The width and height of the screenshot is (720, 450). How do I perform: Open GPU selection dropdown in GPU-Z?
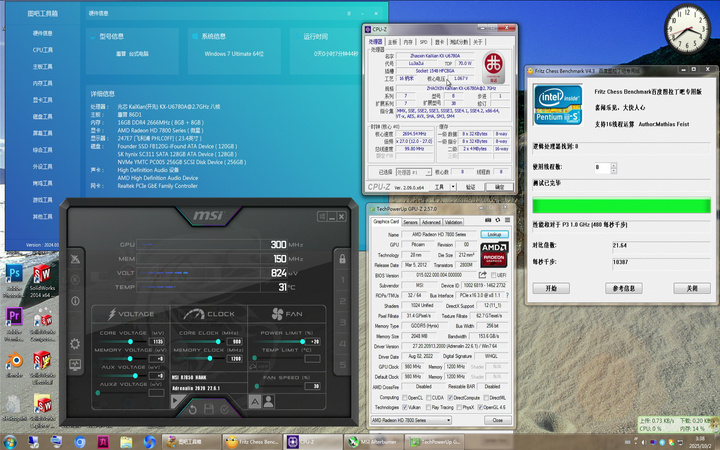tap(411, 420)
